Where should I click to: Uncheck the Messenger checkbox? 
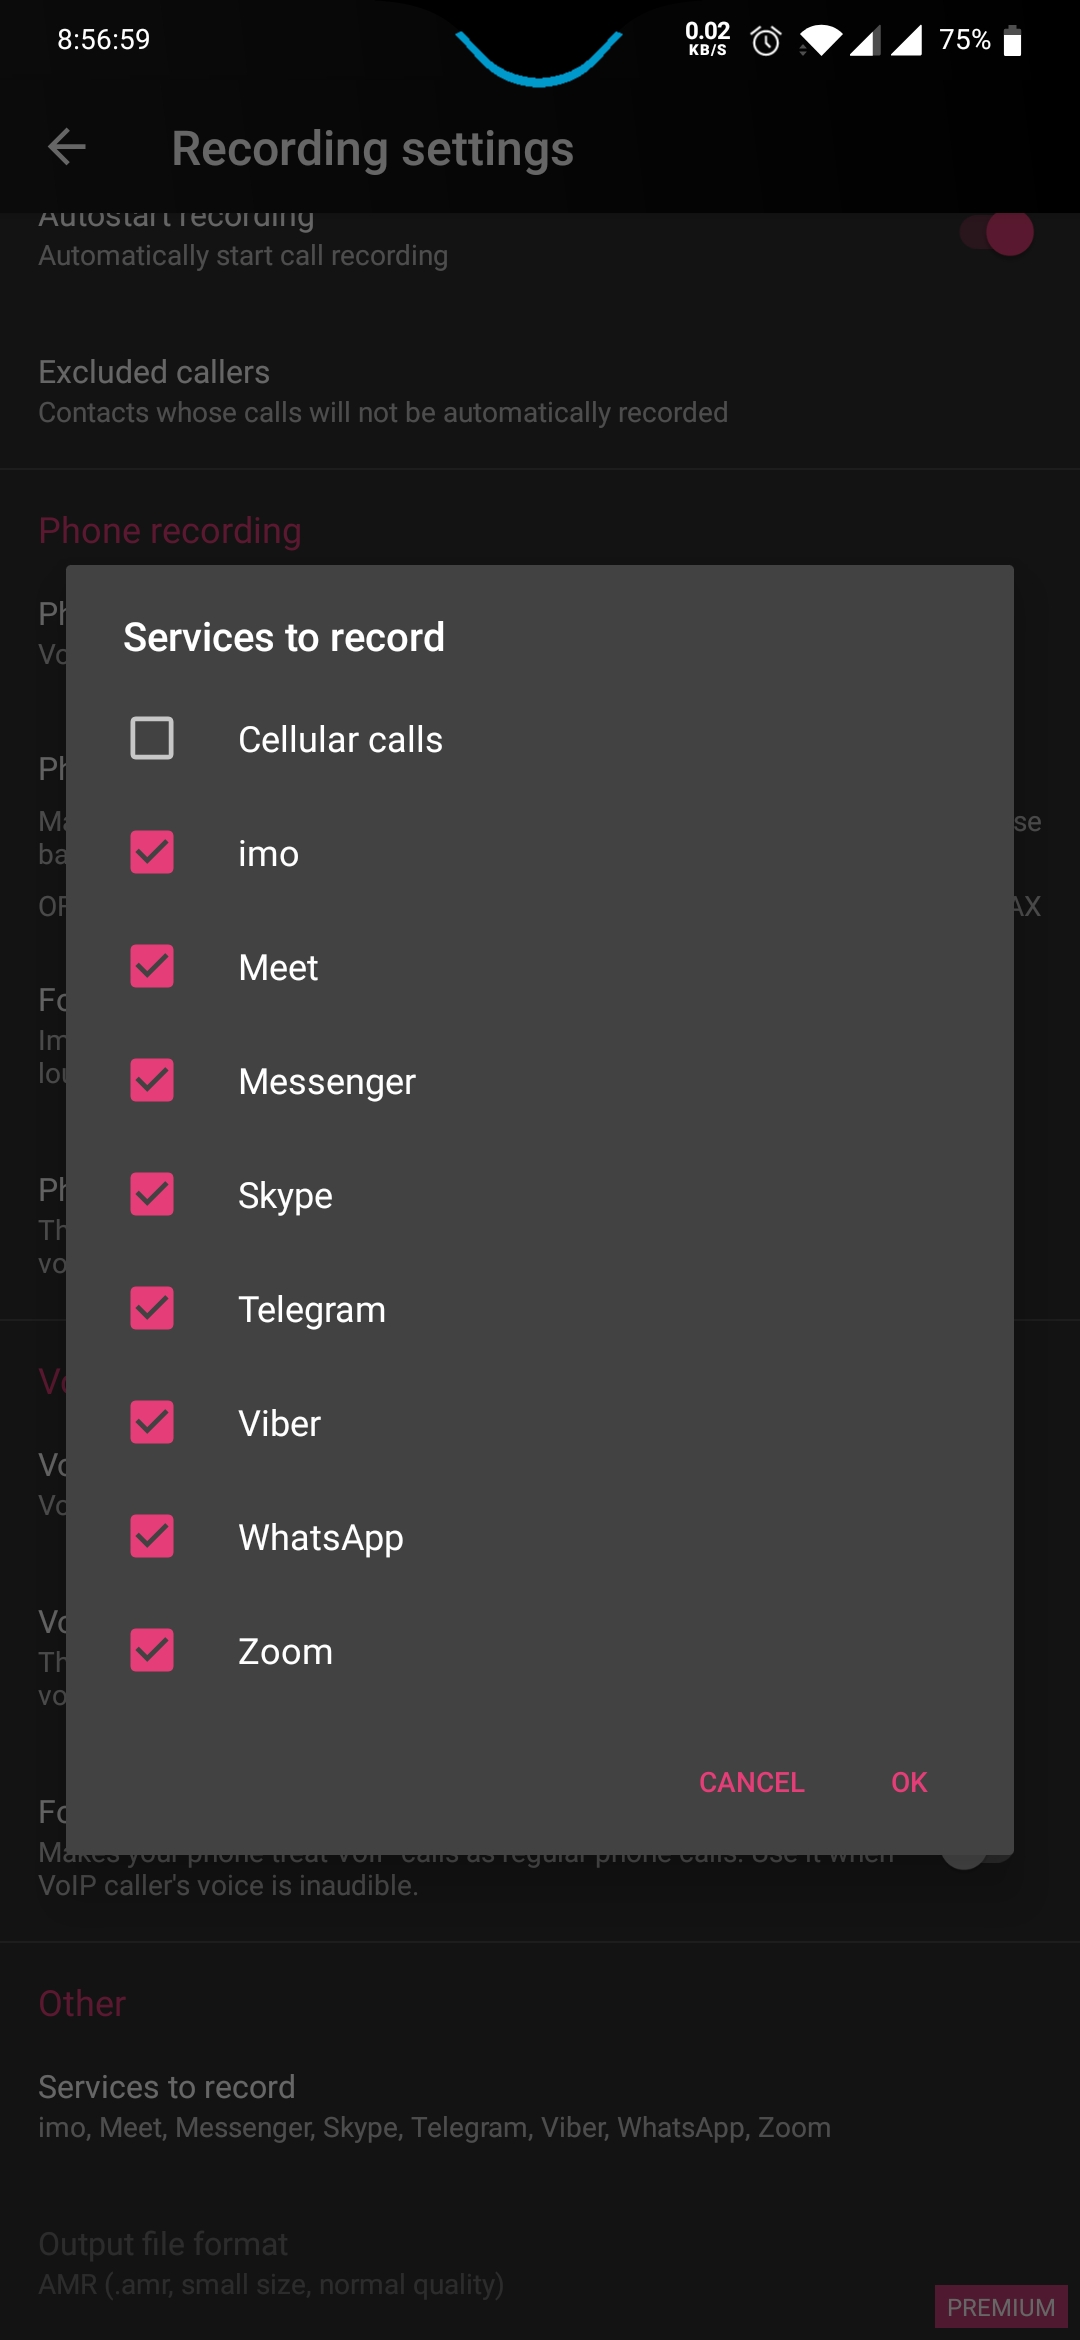pyautogui.click(x=152, y=1080)
